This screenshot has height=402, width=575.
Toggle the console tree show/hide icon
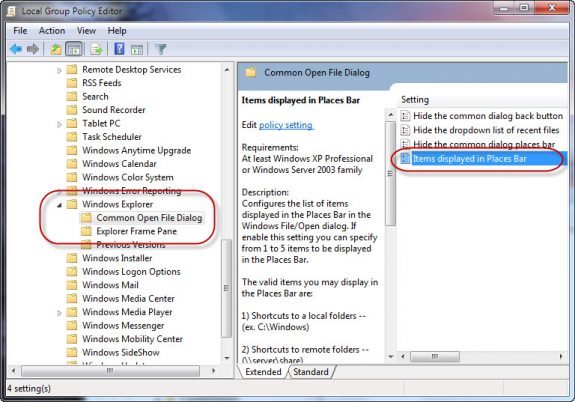(74, 49)
